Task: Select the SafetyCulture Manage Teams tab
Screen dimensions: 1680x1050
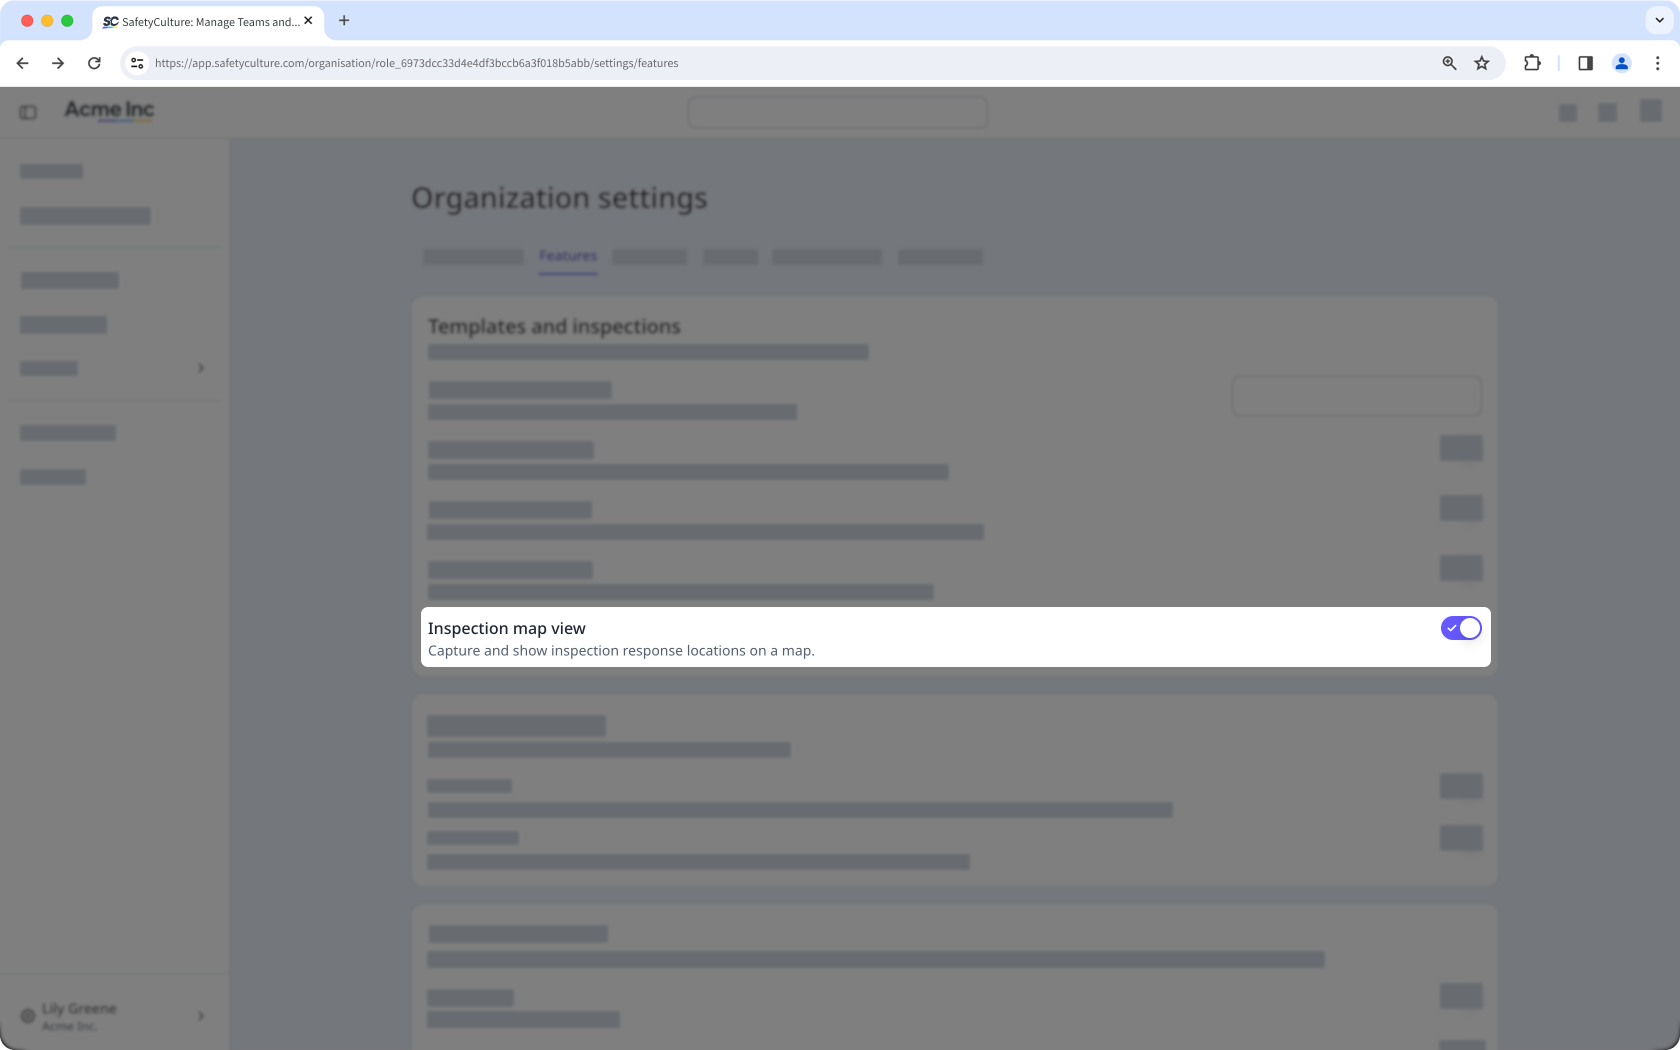Action: point(208,21)
